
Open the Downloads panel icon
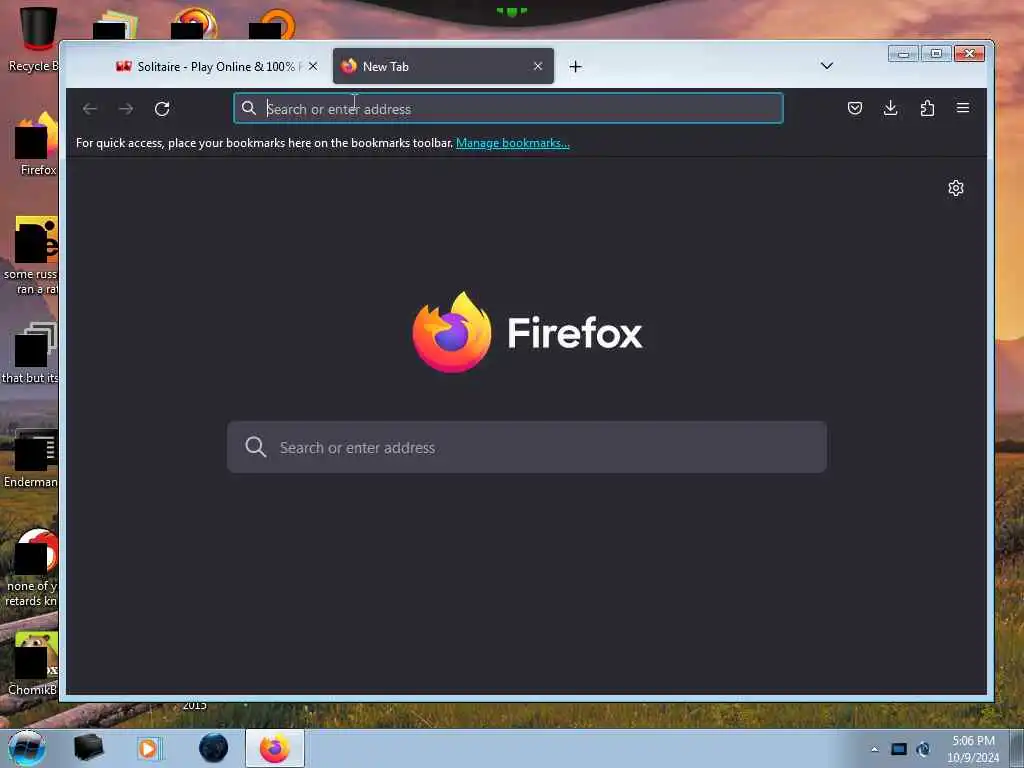(x=891, y=108)
